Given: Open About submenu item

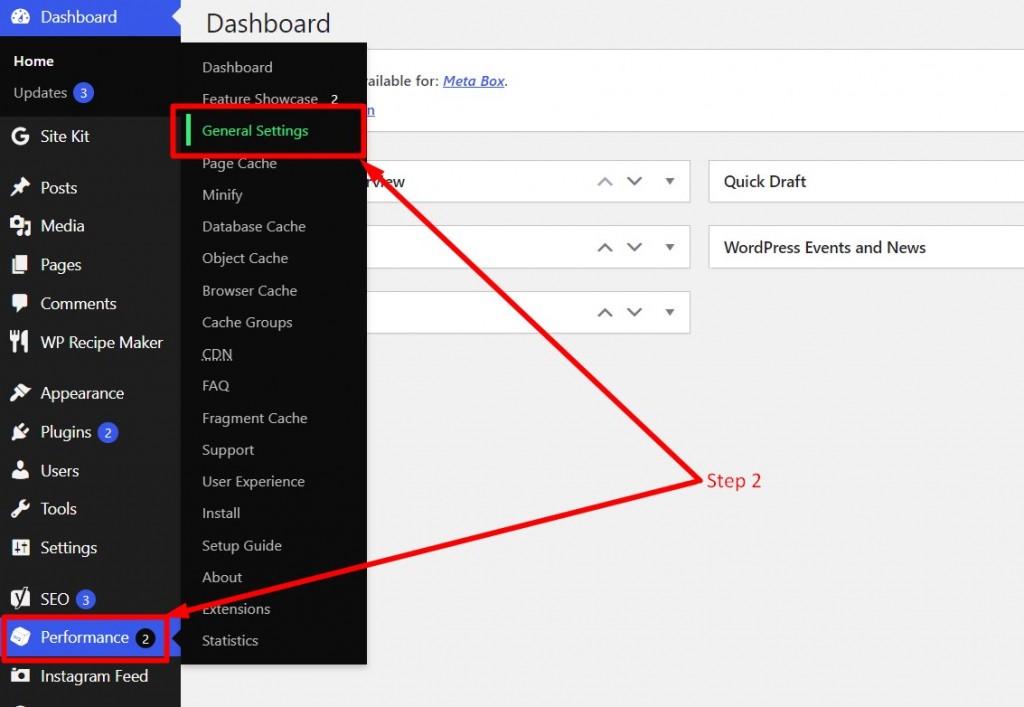Looking at the screenshot, I should (x=222, y=577).
